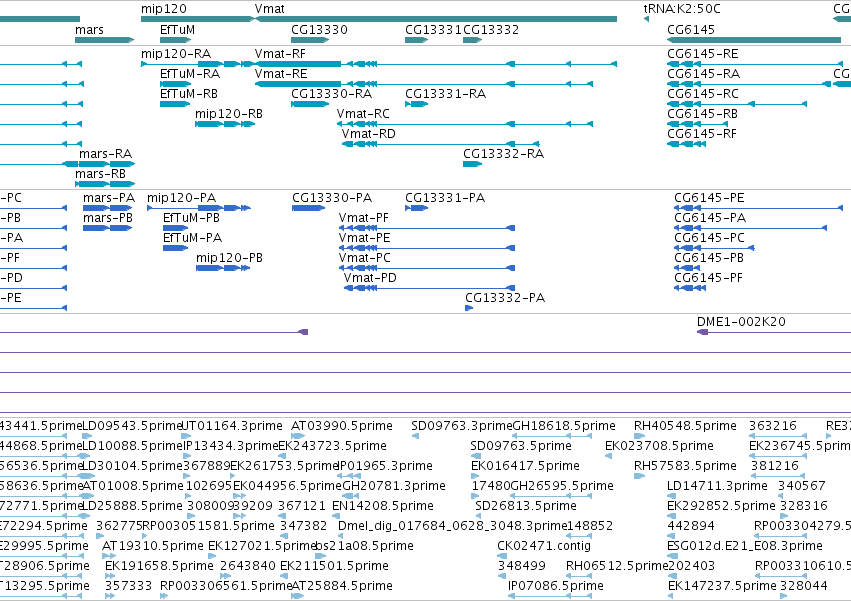Viewport: 851px width, 601px height.
Task: Click the mars-RA transcript label
Action: (106, 154)
